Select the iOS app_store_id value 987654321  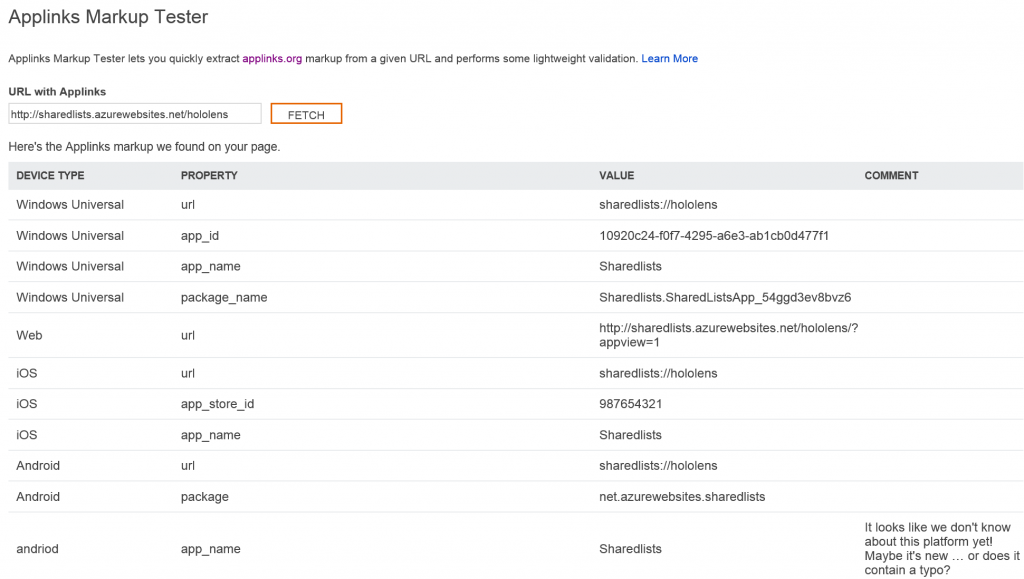tap(630, 404)
